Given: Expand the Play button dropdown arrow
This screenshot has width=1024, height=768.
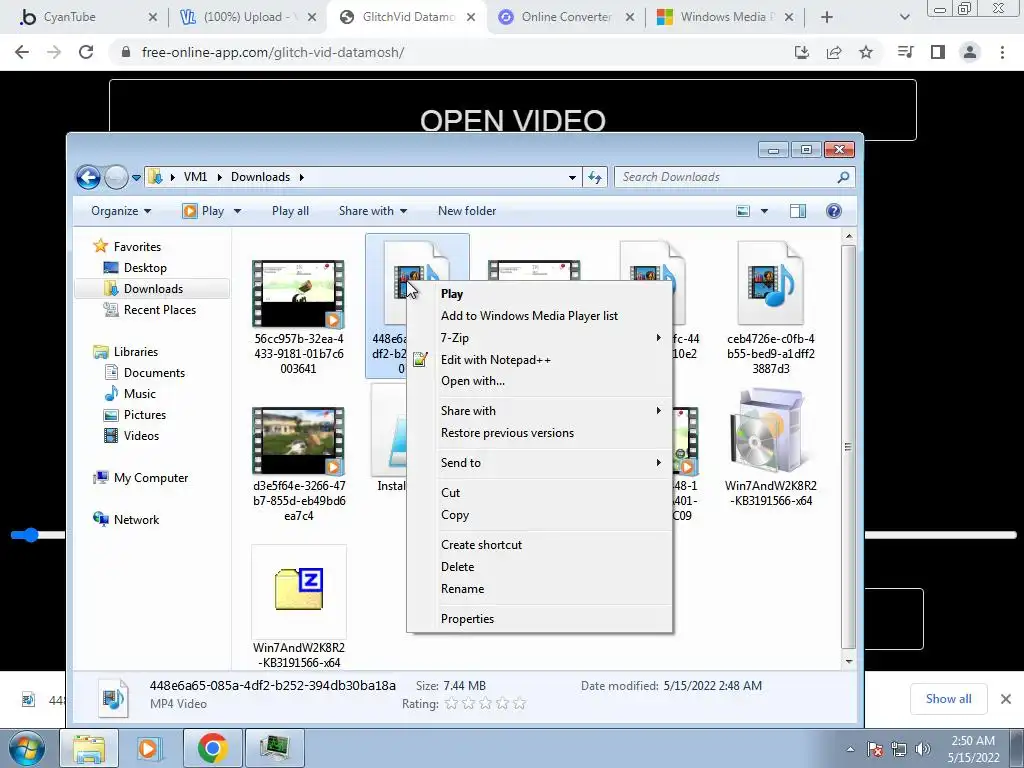Looking at the screenshot, I should pos(237,211).
